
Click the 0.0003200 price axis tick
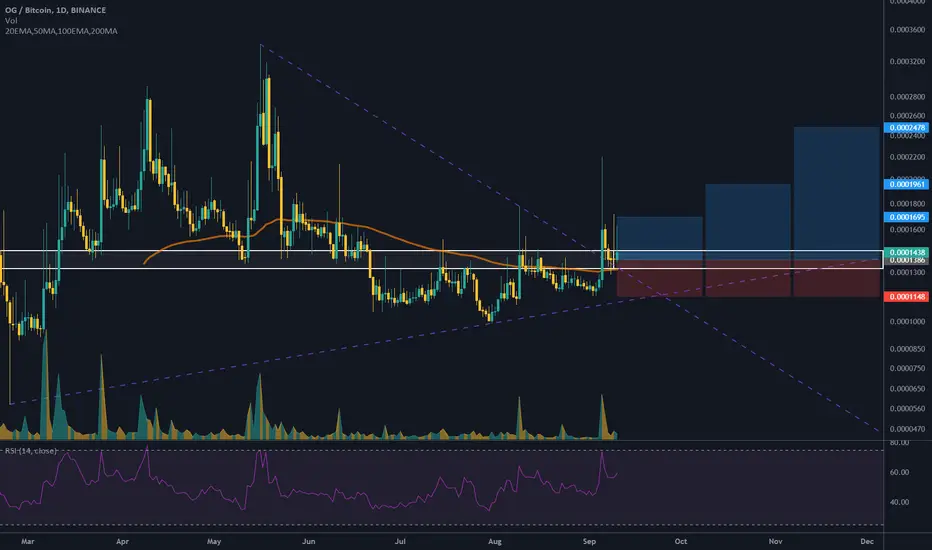[x=907, y=61]
